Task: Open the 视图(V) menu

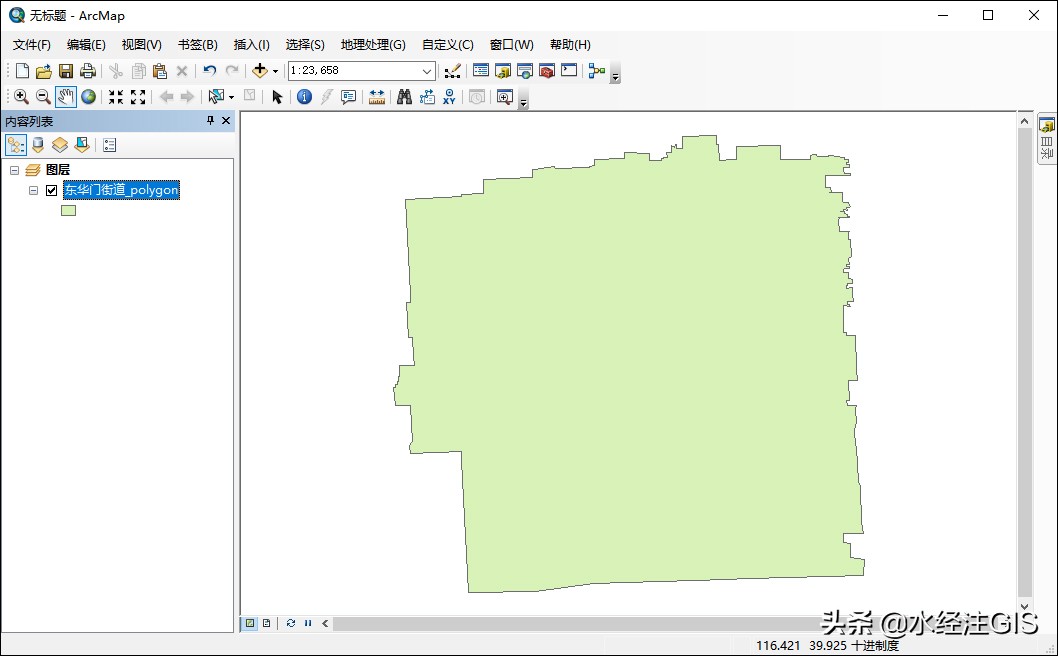Action: tap(141, 45)
